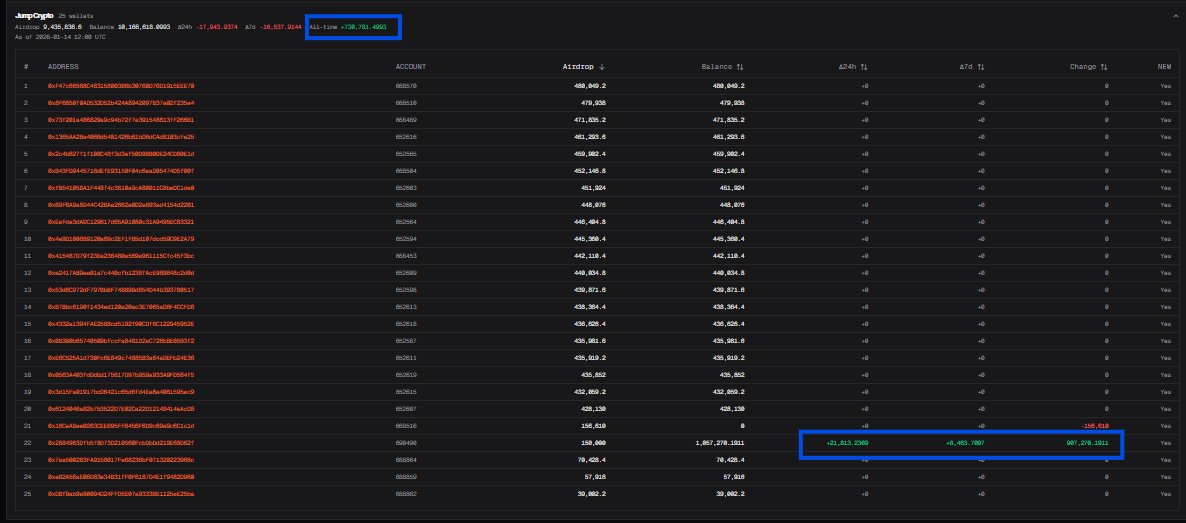Open wallet address link in row 16

(x=121, y=341)
